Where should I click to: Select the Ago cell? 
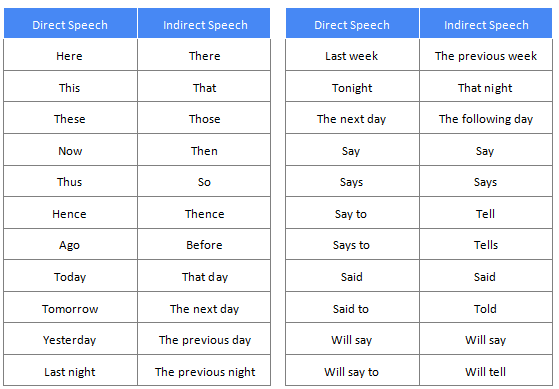tap(70, 244)
